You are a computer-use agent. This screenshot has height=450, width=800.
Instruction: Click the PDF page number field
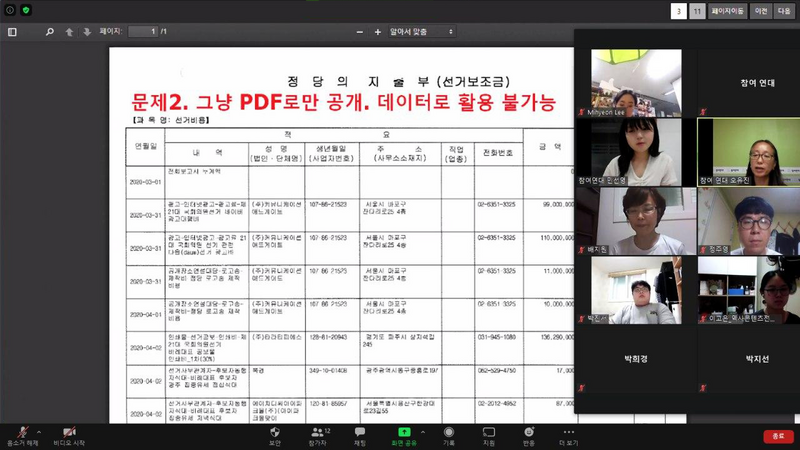[x=140, y=32]
